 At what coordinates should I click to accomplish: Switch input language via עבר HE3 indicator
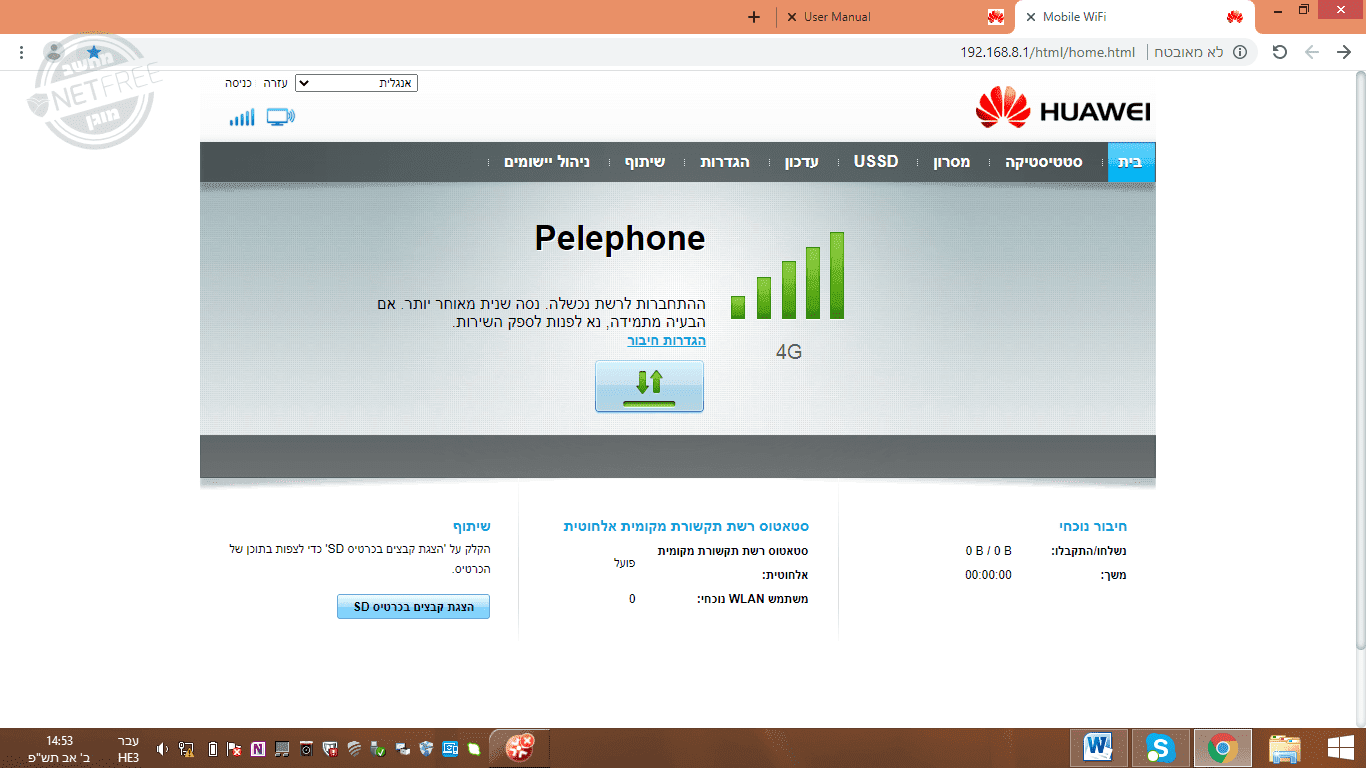click(x=128, y=749)
